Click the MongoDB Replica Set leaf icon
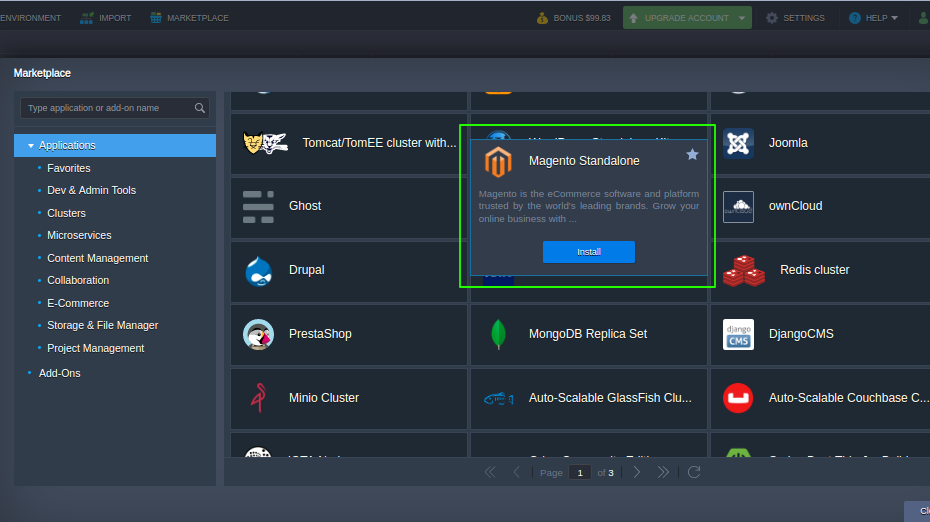 click(x=498, y=334)
